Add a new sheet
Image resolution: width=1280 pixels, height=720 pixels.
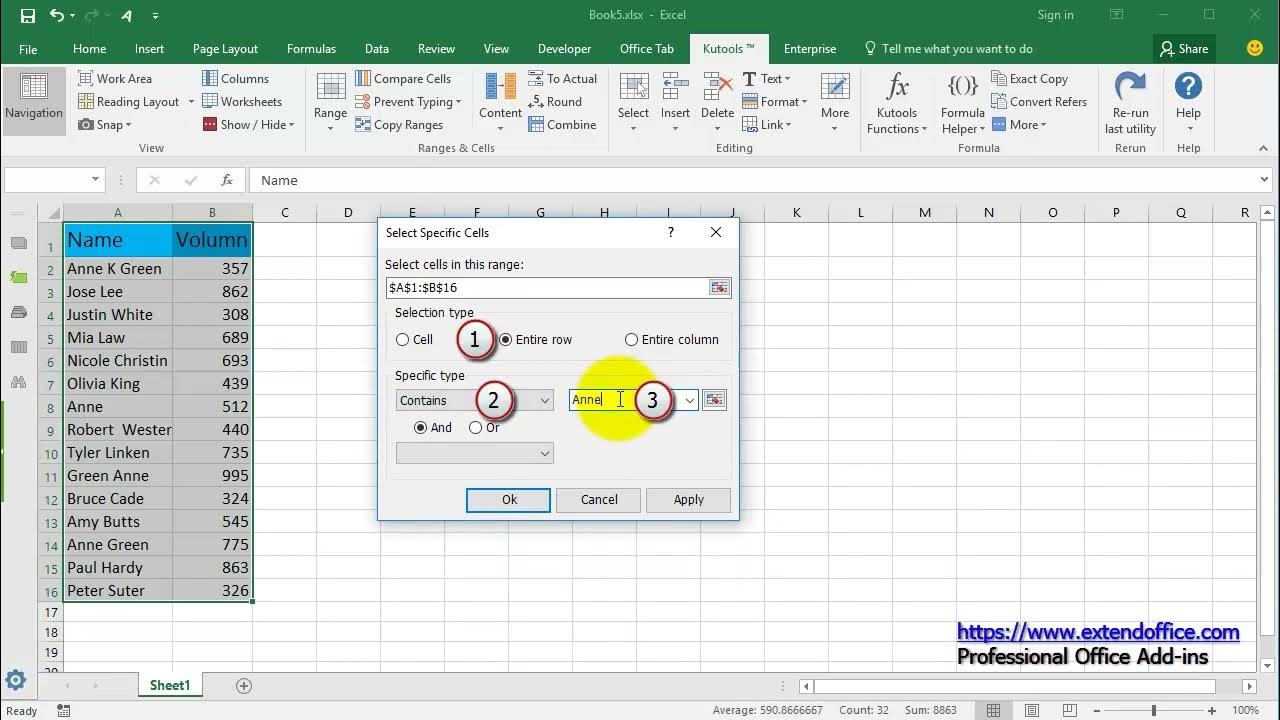pyautogui.click(x=244, y=685)
